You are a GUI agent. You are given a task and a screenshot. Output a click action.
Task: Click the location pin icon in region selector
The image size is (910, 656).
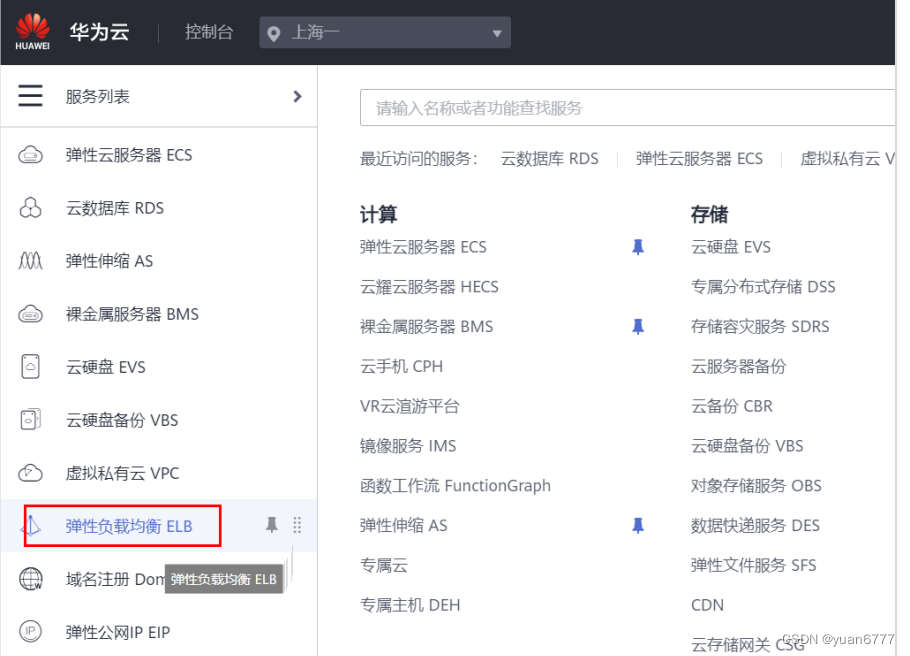[273, 34]
